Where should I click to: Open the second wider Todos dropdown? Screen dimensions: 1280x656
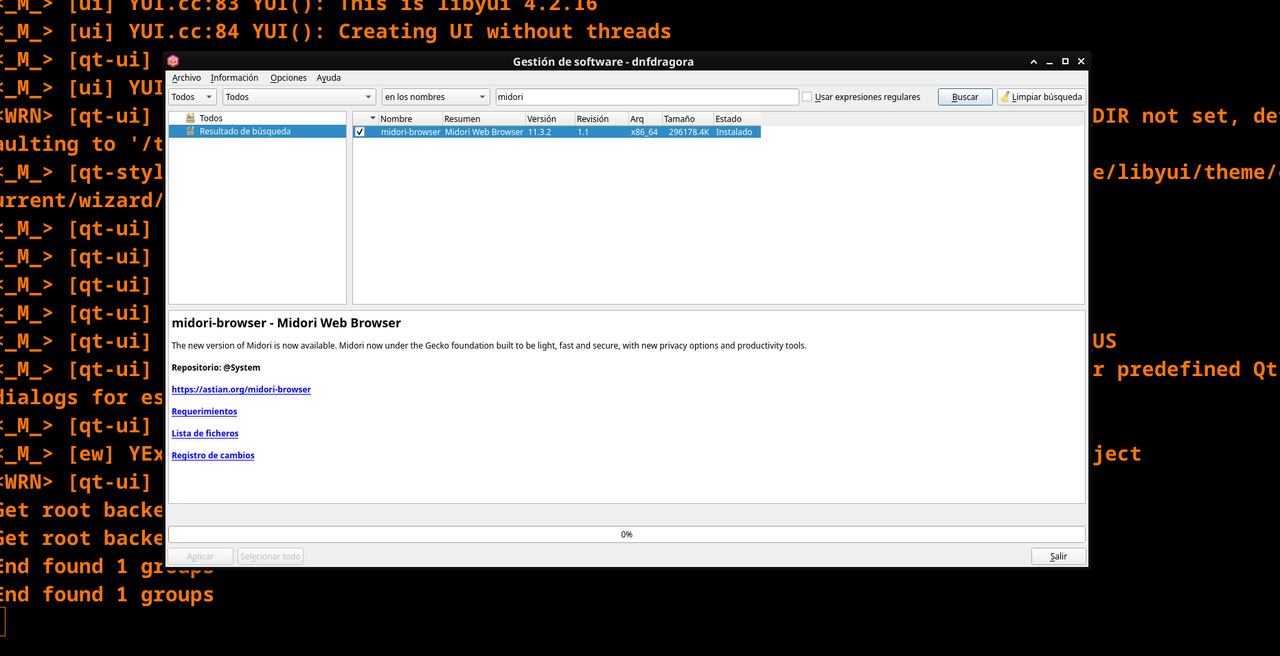(x=298, y=97)
